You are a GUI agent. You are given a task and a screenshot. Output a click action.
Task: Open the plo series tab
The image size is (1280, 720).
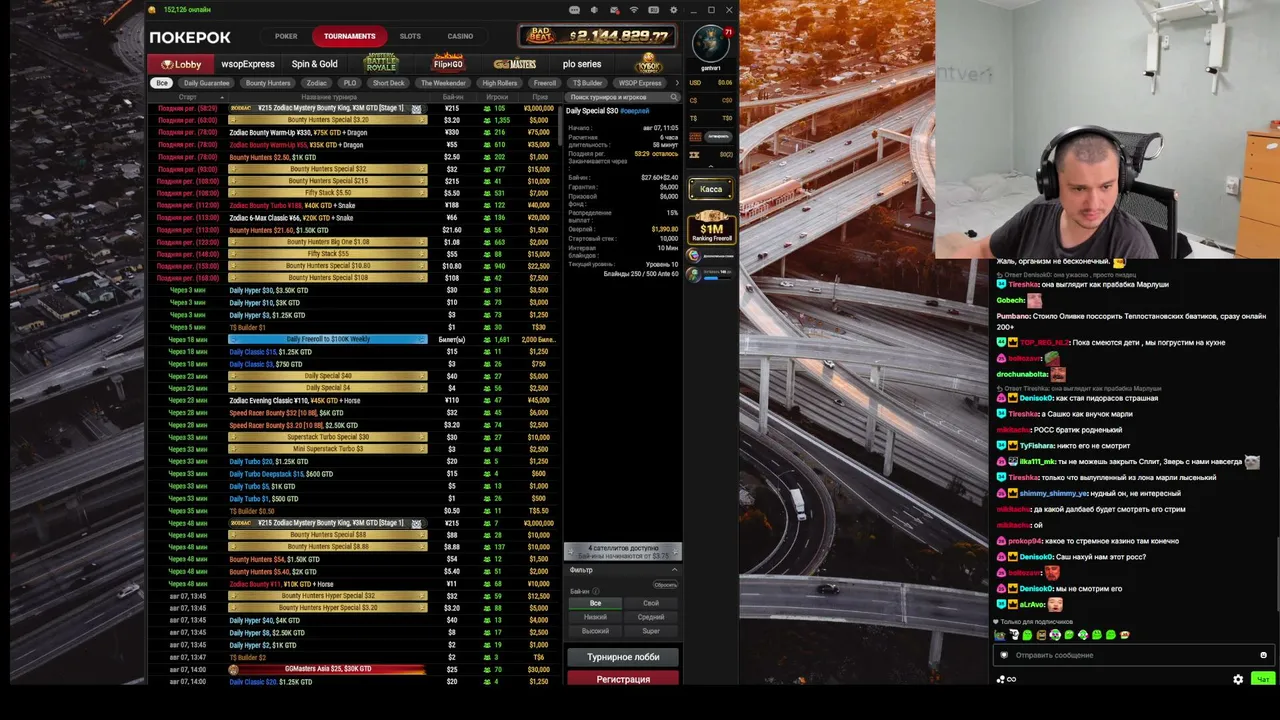pos(582,64)
